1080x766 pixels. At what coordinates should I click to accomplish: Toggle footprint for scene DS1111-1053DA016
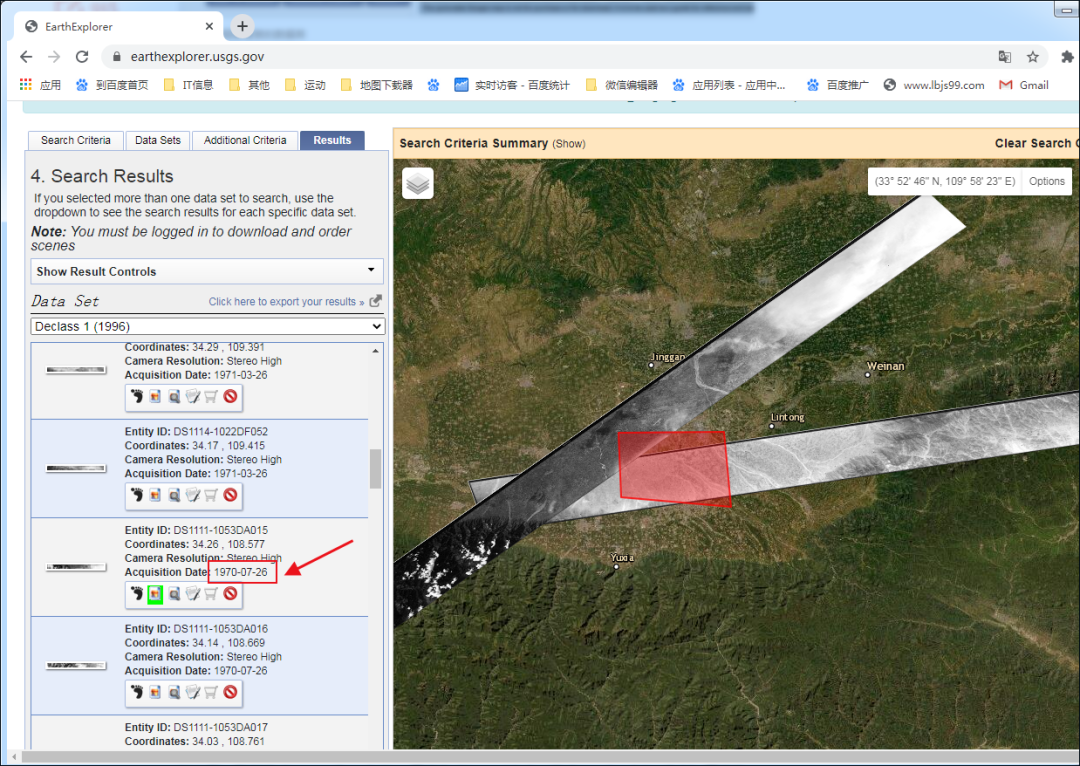click(137, 692)
